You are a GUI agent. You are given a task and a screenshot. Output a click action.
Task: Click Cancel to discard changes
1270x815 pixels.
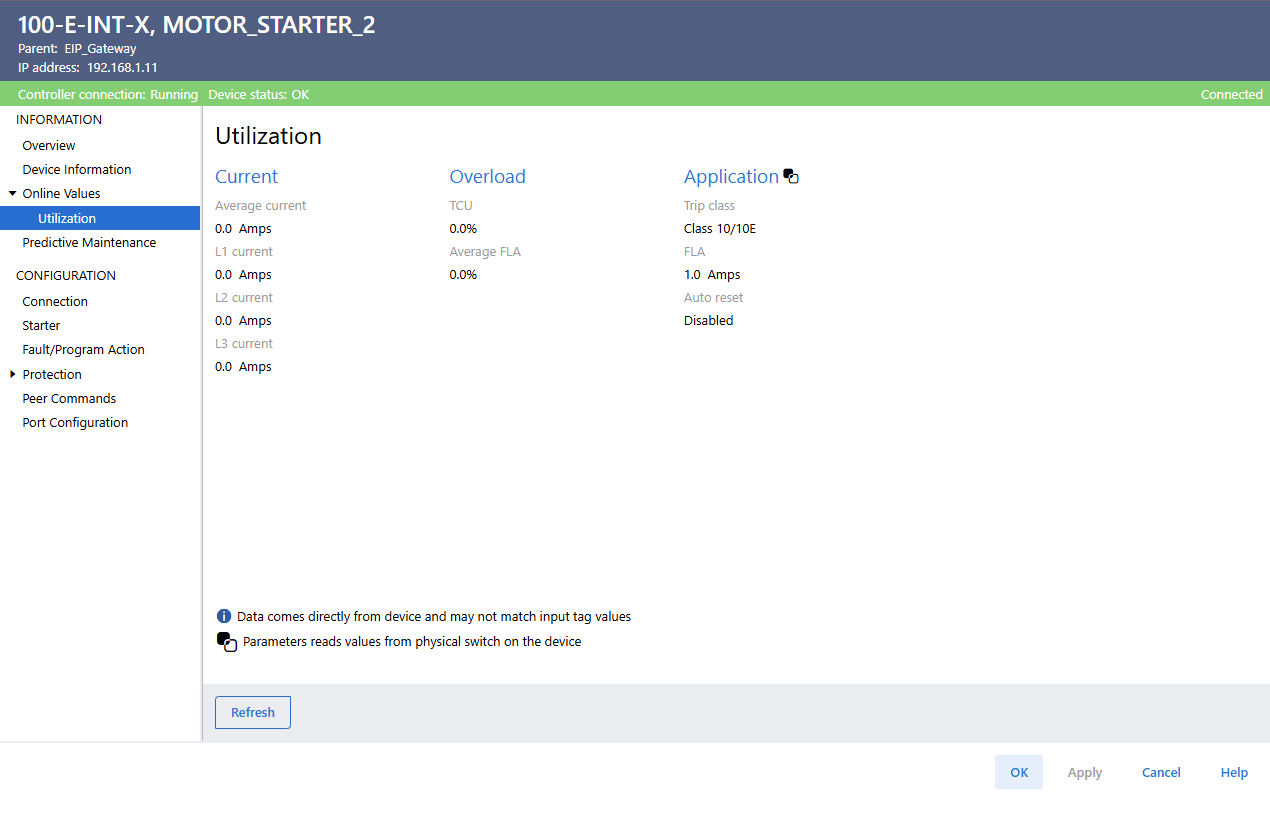tap(1161, 772)
